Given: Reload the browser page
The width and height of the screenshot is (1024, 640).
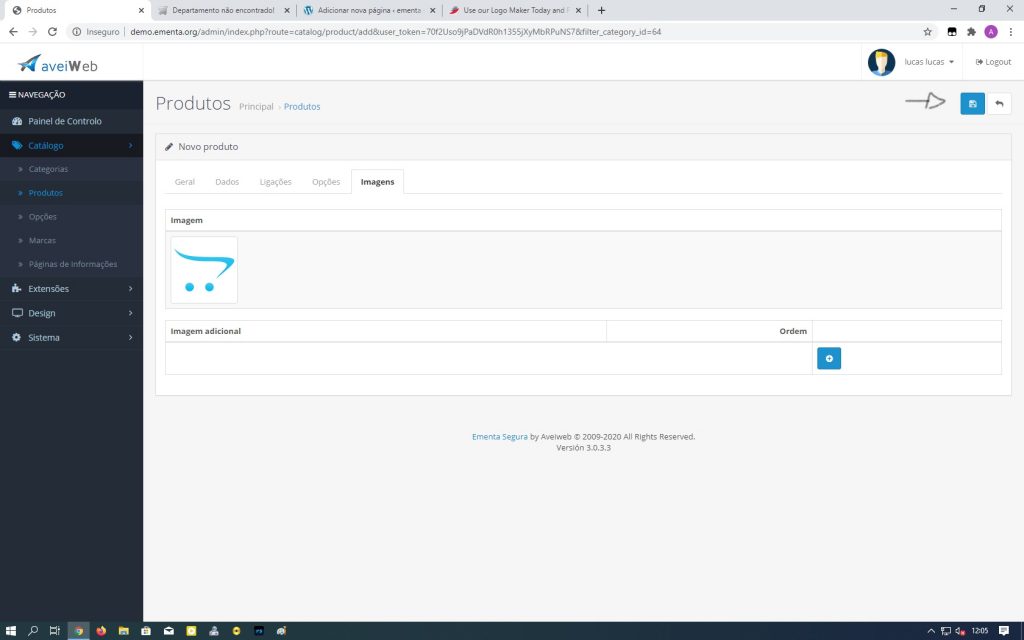Looking at the screenshot, I should (52, 32).
